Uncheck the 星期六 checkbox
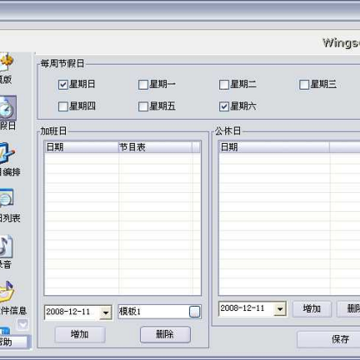Viewport: 360px width, 360px height. pyautogui.click(x=224, y=107)
